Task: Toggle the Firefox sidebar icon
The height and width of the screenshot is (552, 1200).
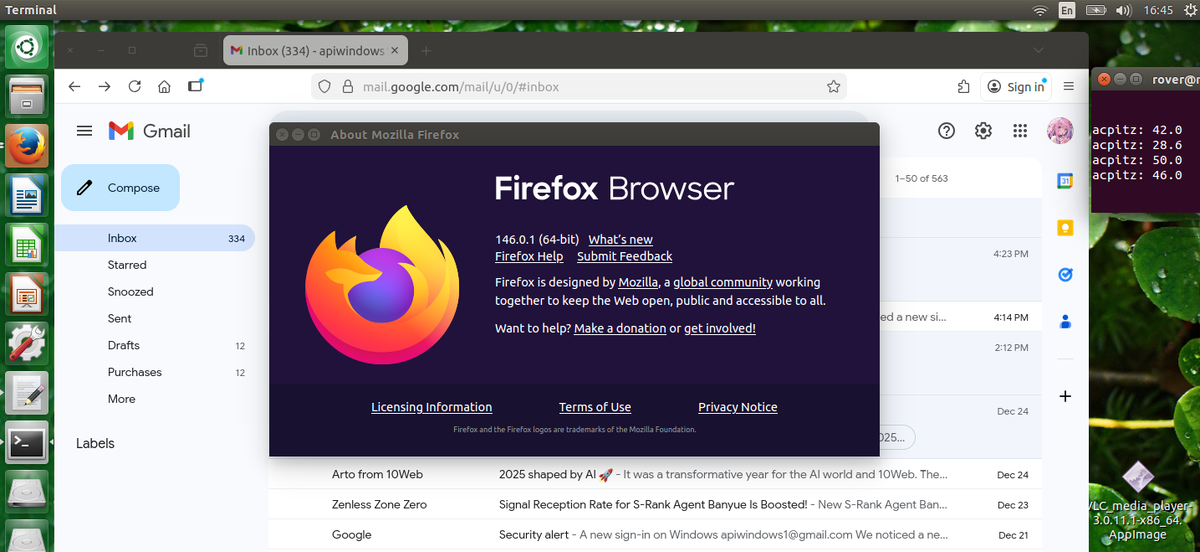Action: coord(195,86)
